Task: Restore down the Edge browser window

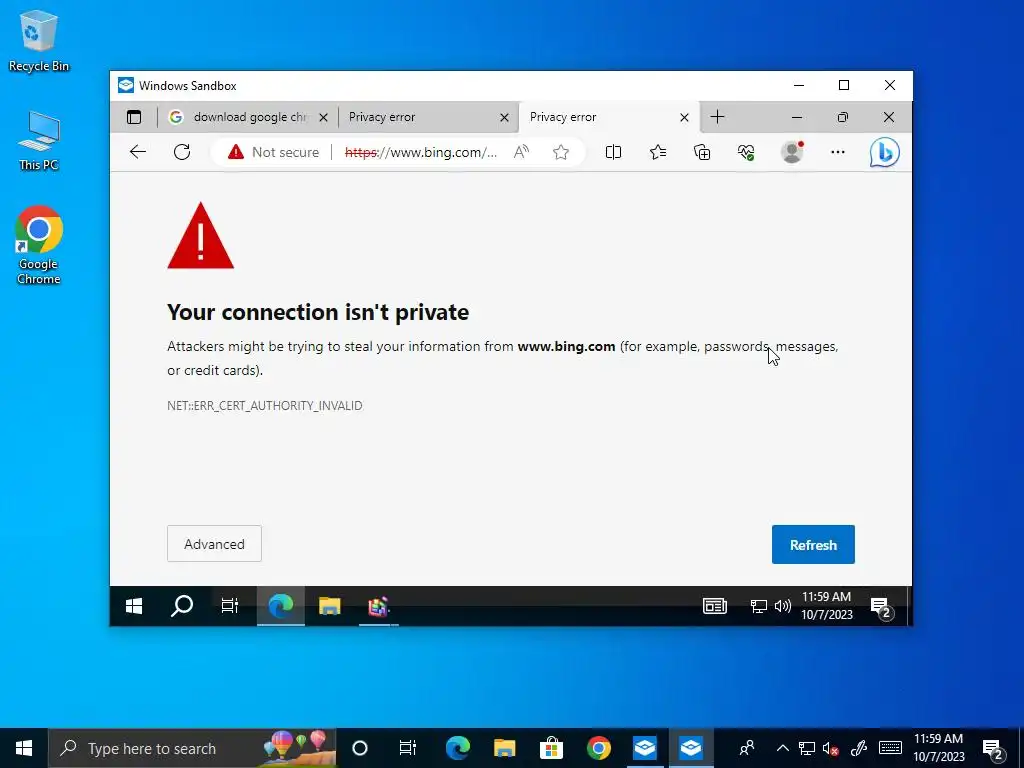Action: 842,117
